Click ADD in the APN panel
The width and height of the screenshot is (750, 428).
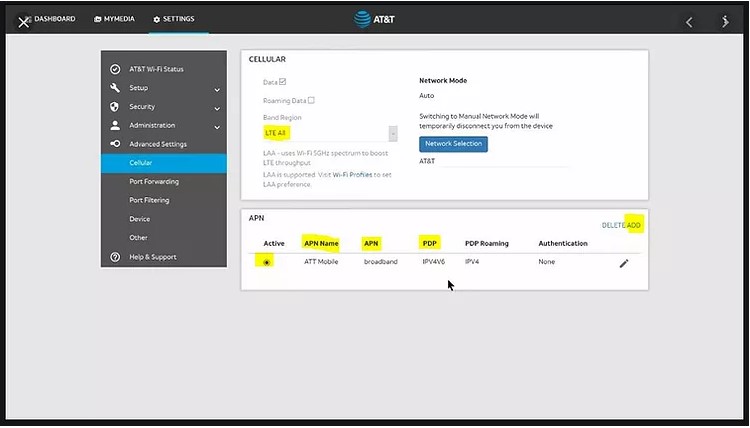tap(634, 225)
